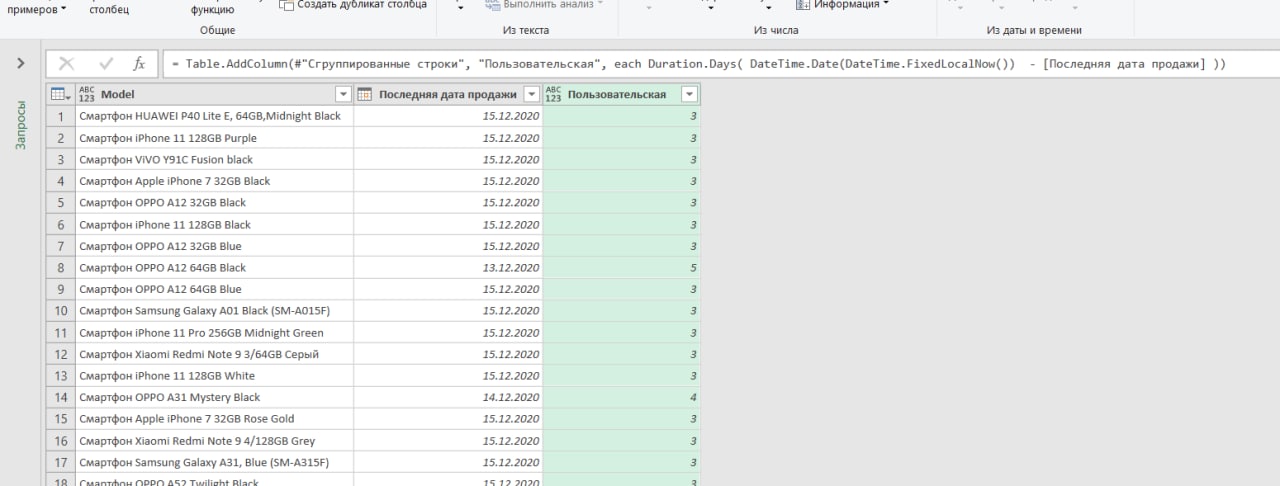Screen dimensions: 1280x486
Task: Select row number 8 header
Action: 60,268
